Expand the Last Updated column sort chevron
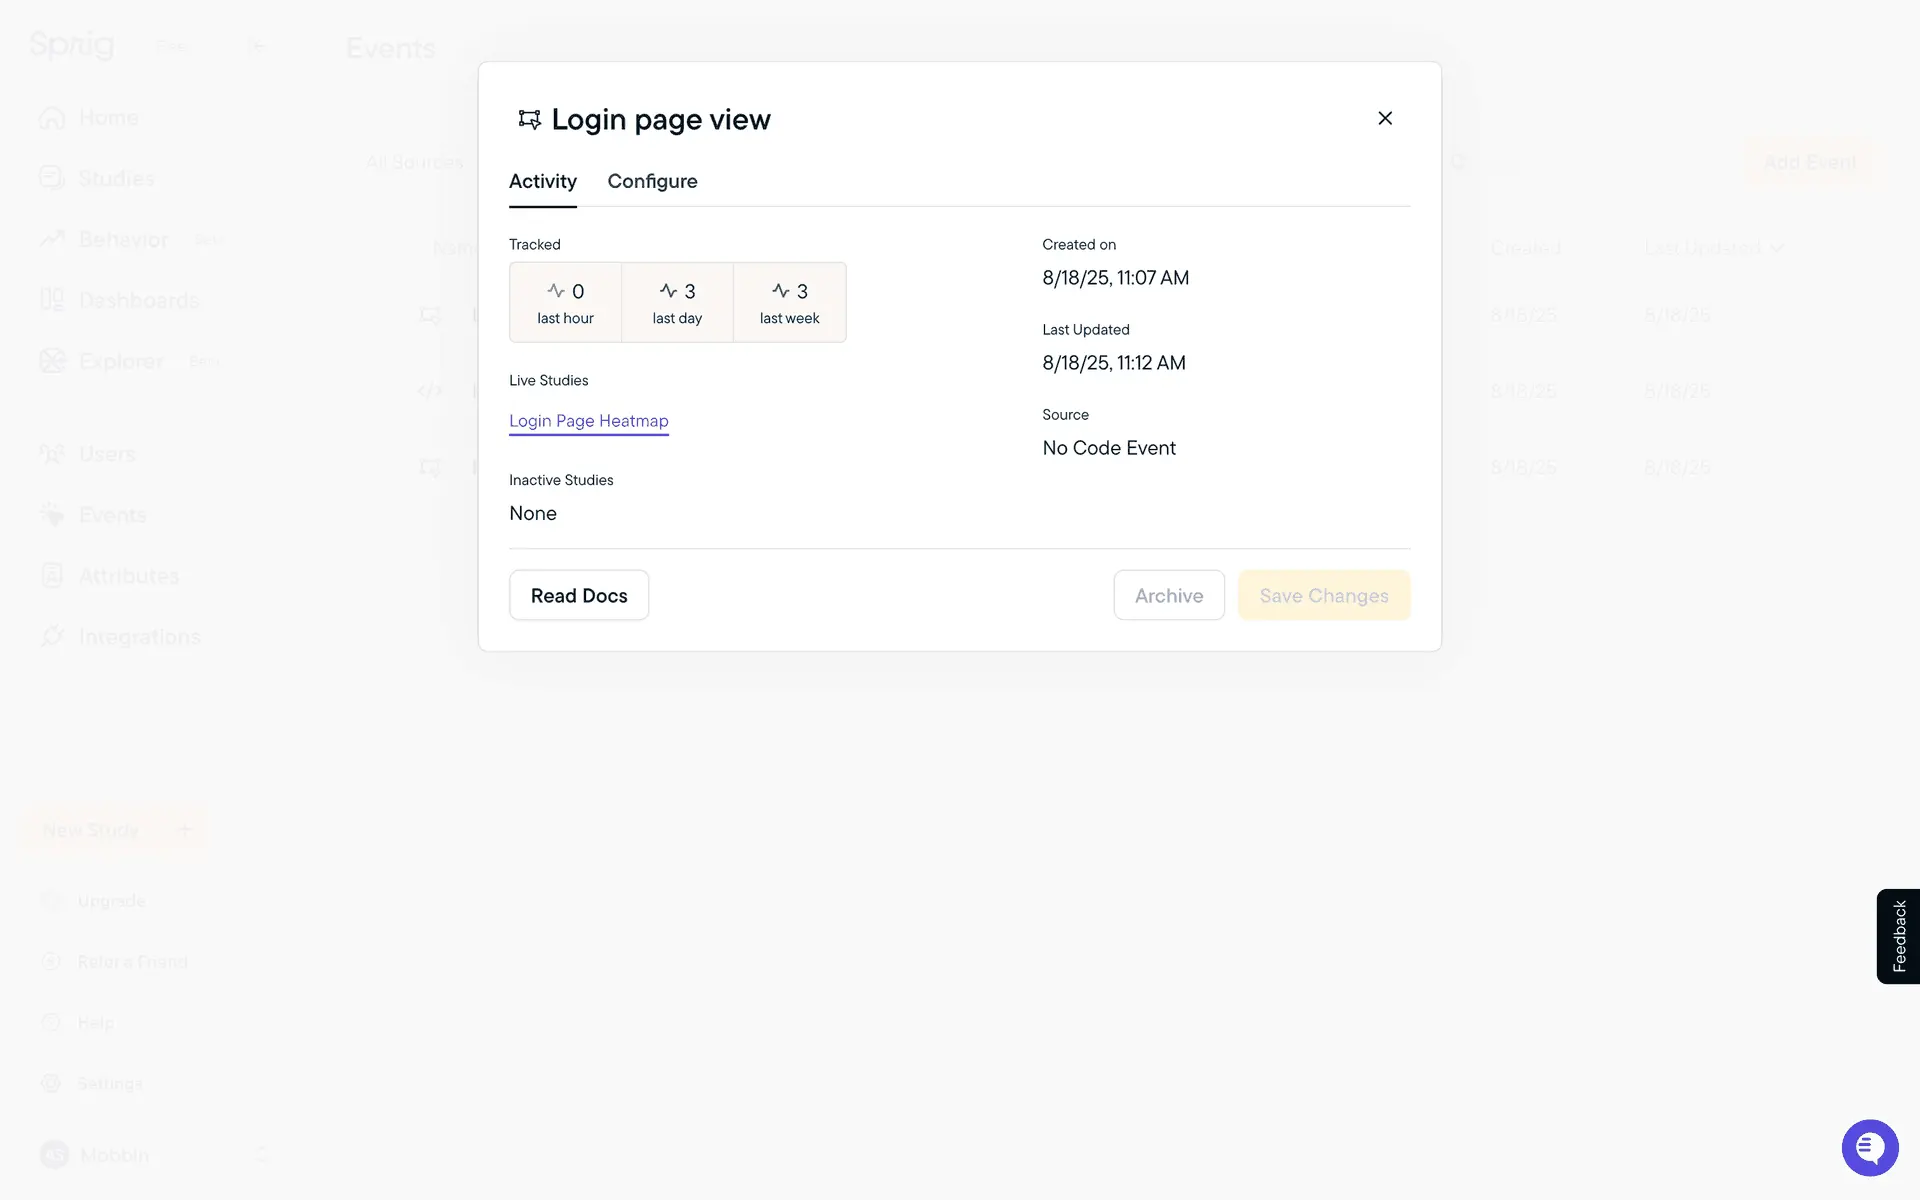This screenshot has height=1200, width=1920. 1777,248
